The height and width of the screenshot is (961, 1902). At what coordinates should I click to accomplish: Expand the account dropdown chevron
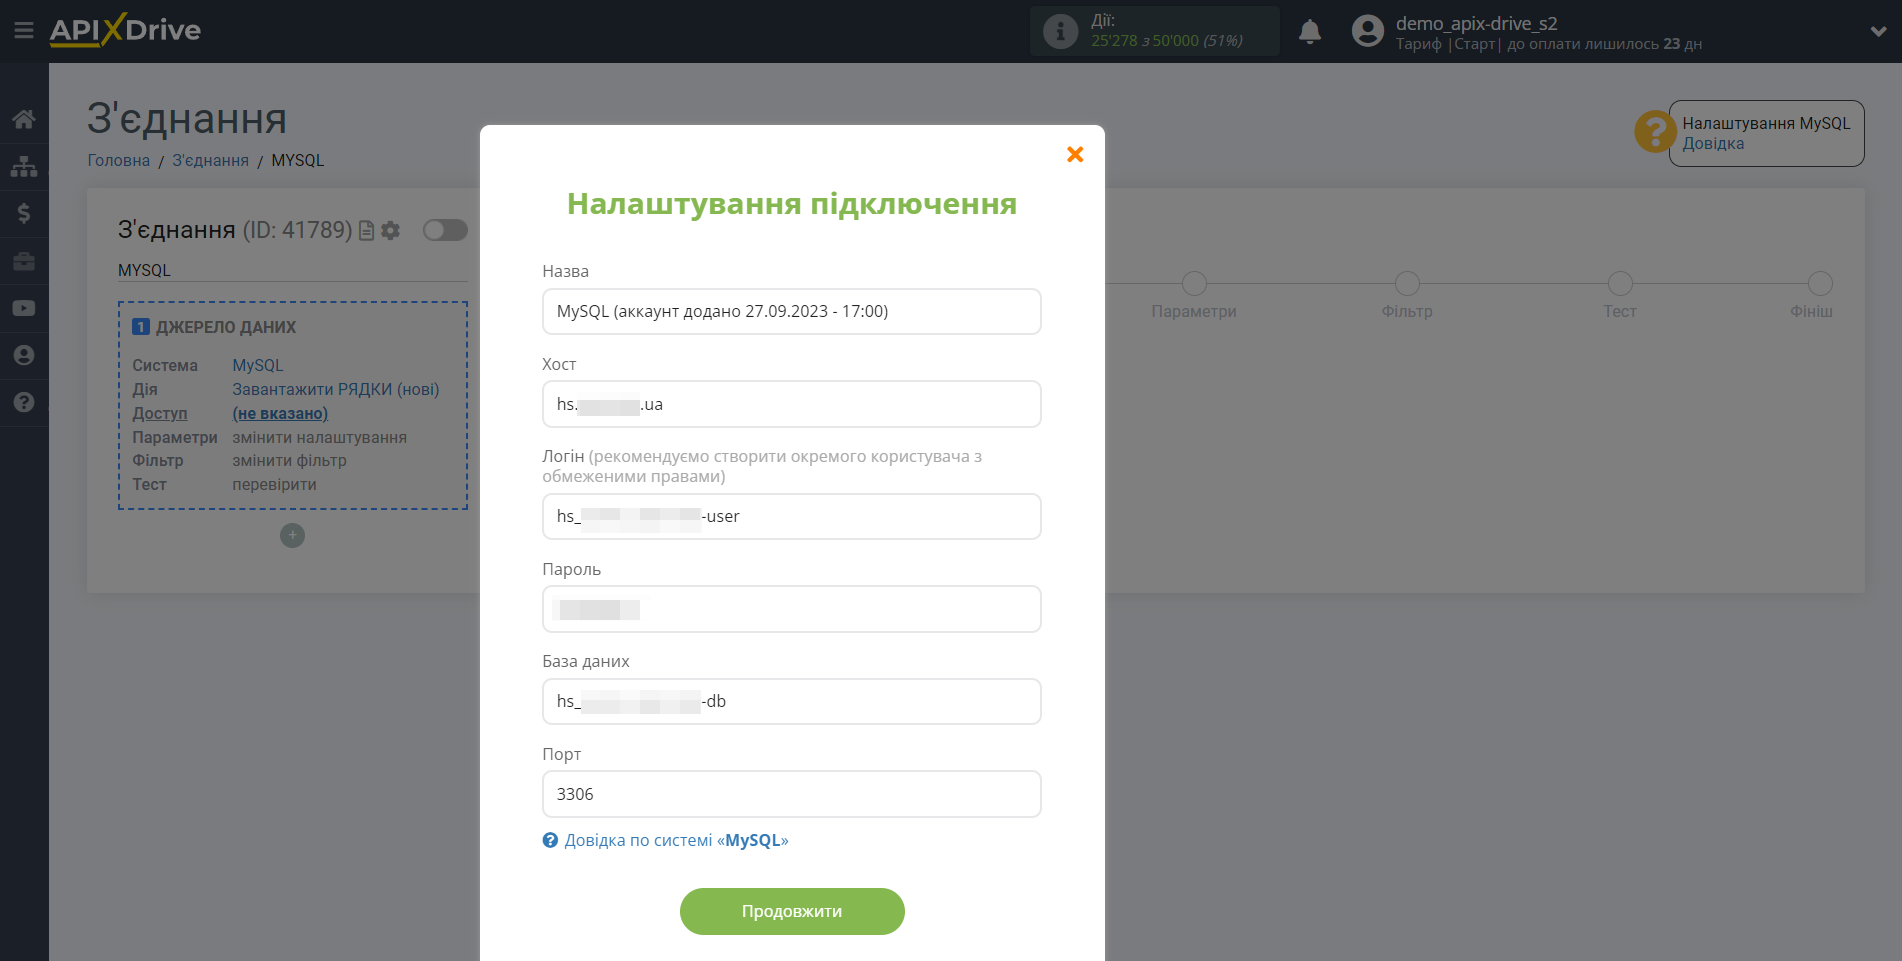(x=1878, y=31)
